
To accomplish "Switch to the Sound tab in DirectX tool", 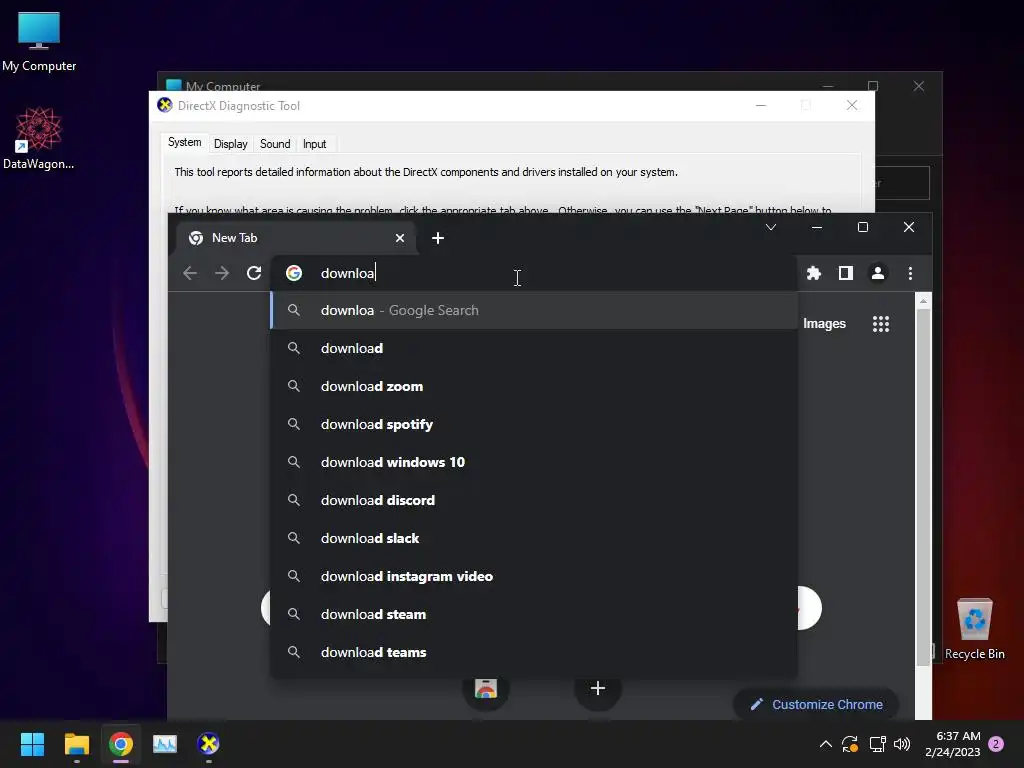I will click(275, 144).
